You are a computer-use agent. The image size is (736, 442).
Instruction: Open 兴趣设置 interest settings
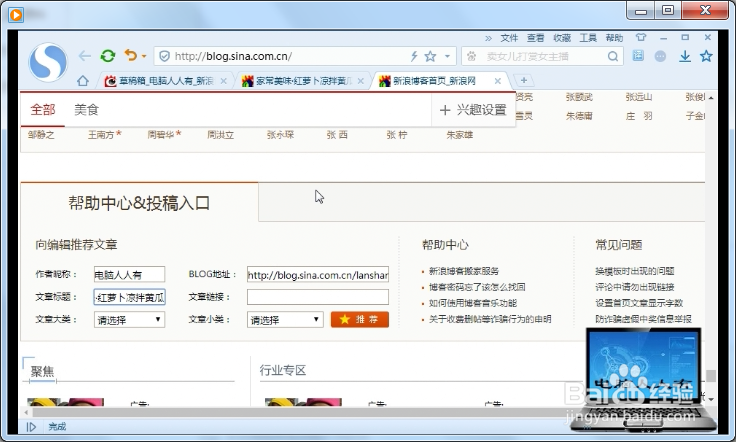pyautogui.click(x=473, y=110)
